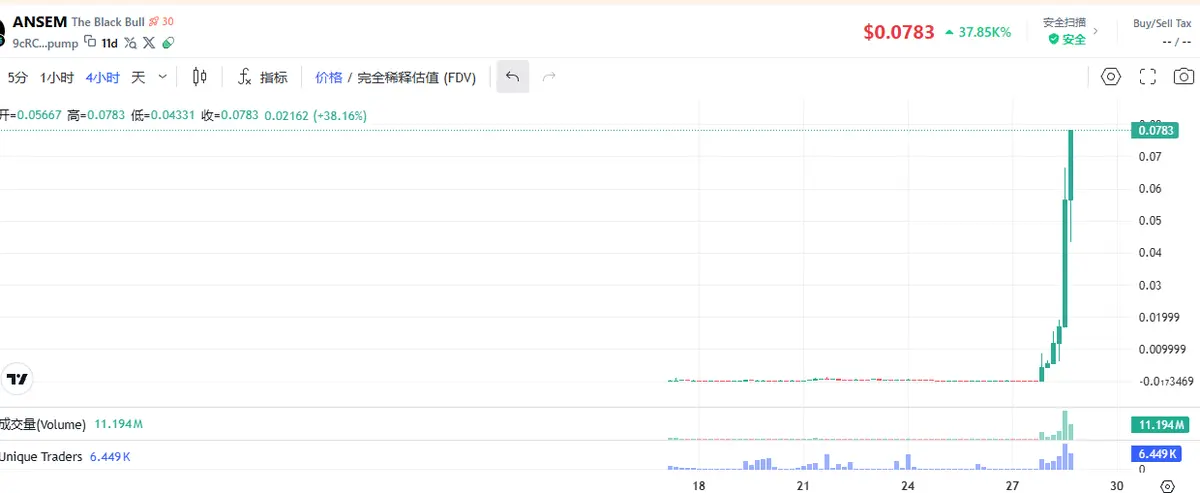Image resolution: width=1200 pixels, height=493 pixels.
Task: Click the 0.03 price axis label
Action: tap(1149, 286)
